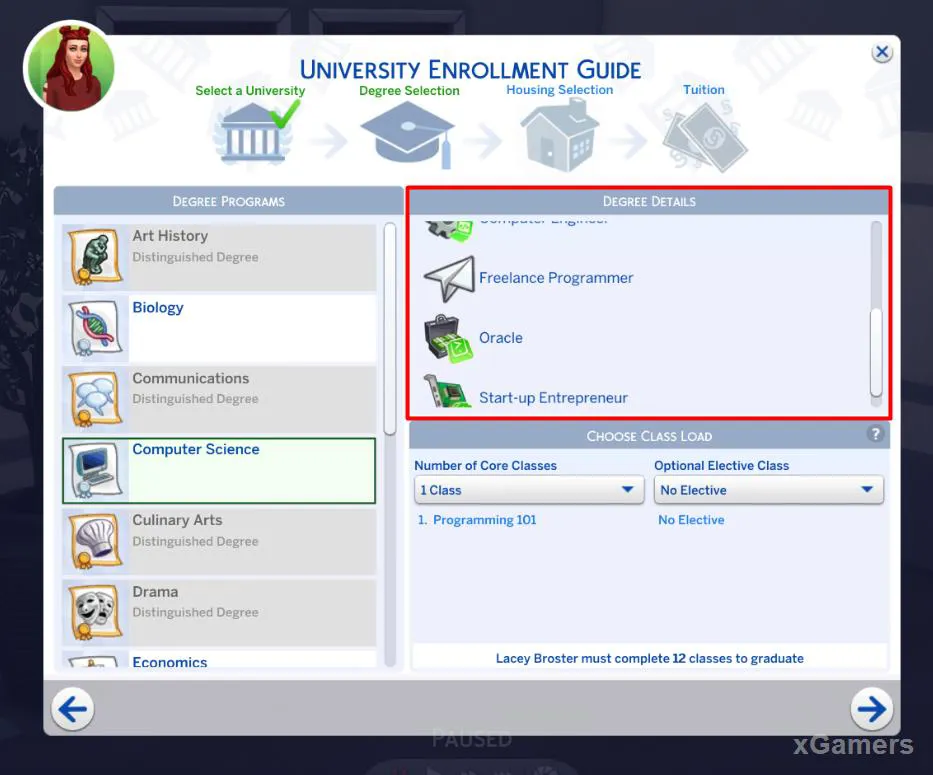Click the Degree Details scrollbar thumb
The image size is (933, 775).
(876, 352)
